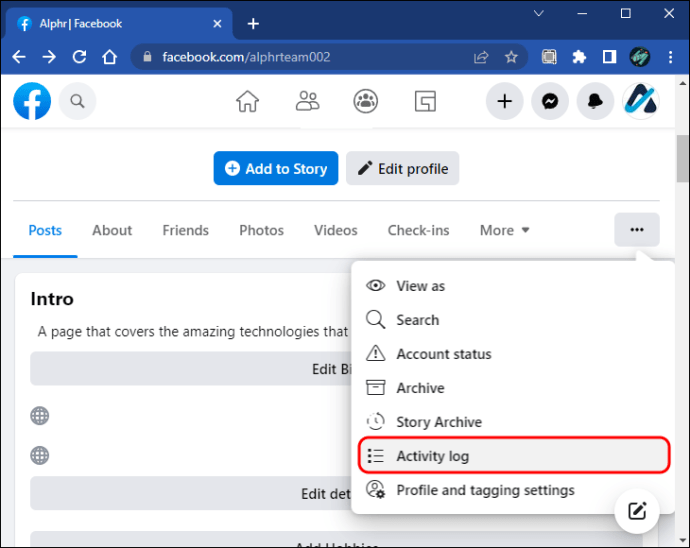This screenshot has height=548, width=690.
Task: Open Profile and tagging settings
Action: (485, 490)
